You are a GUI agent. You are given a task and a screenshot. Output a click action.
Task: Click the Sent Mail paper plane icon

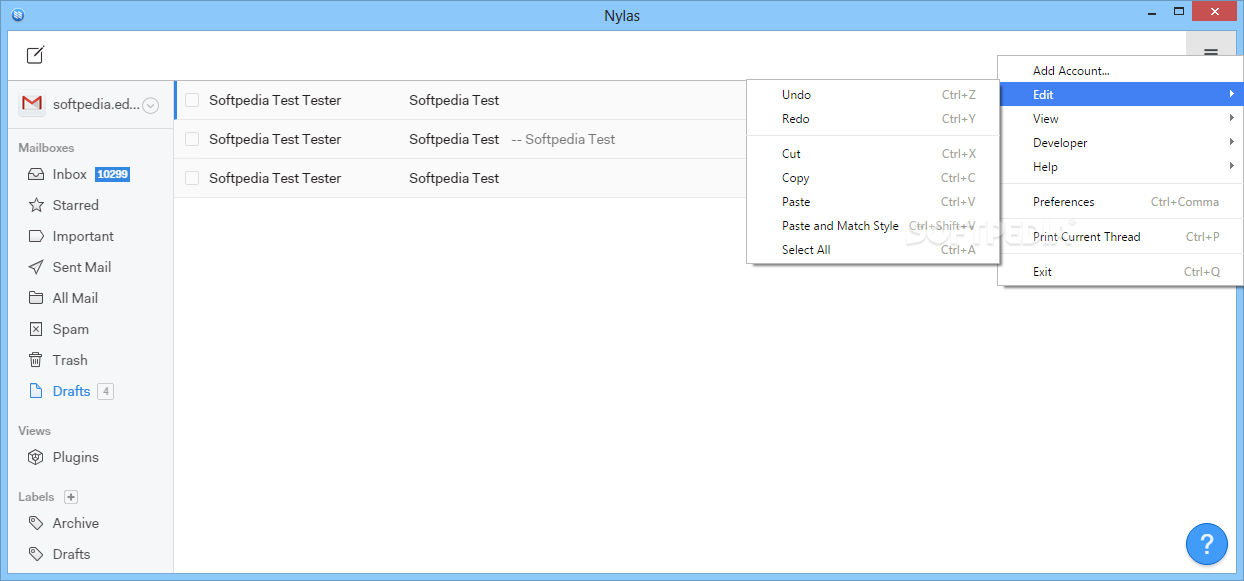36,267
